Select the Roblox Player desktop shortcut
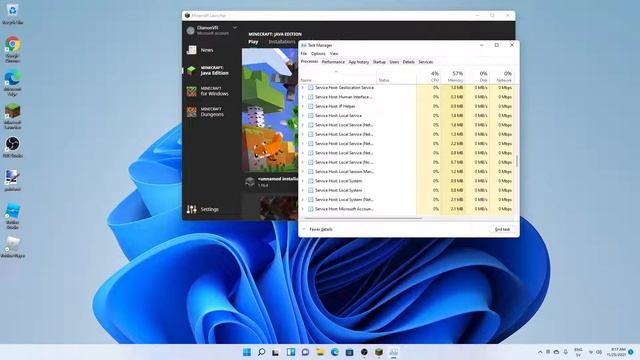This screenshot has height=360, width=640. click(13, 247)
